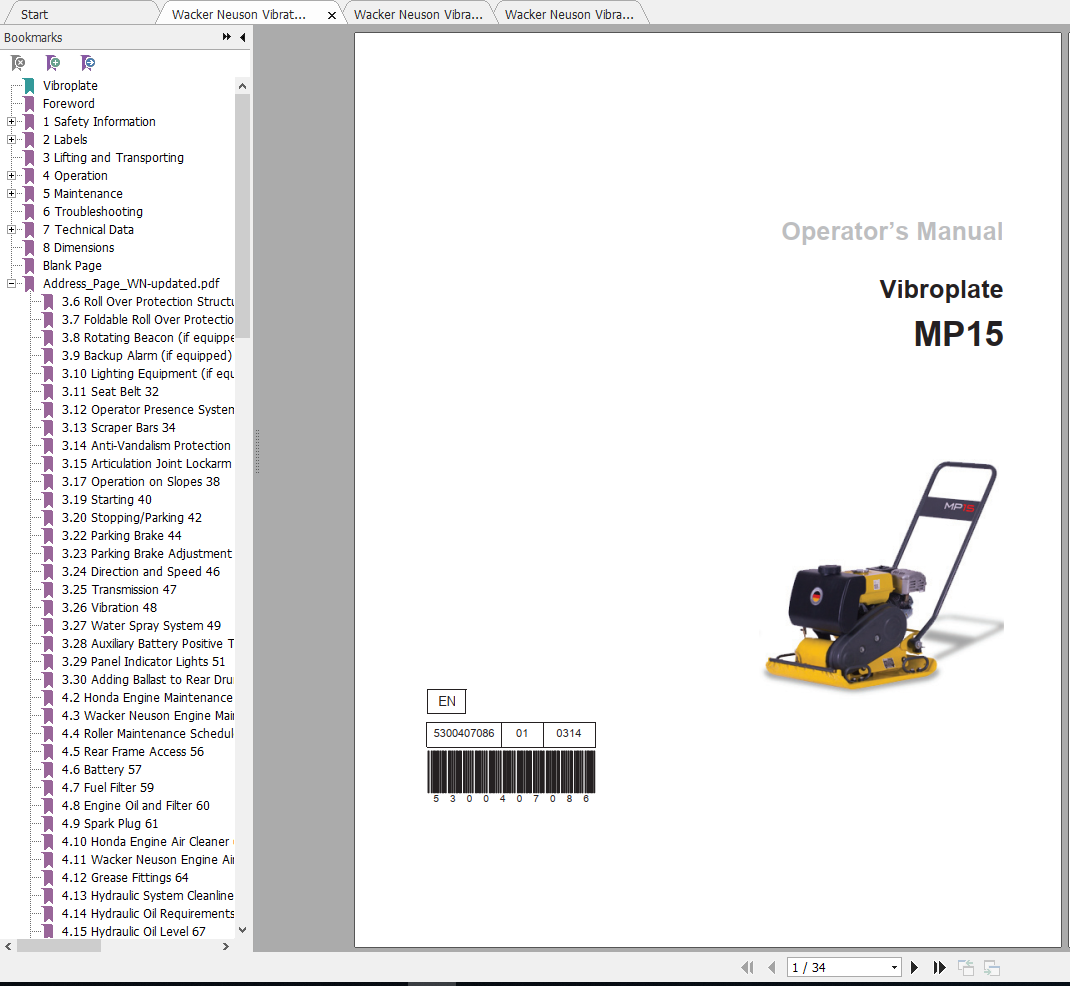This screenshot has height=986, width=1070.
Task: Collapse the Bookmarks panel with left arrow
Action: [243, 38]
